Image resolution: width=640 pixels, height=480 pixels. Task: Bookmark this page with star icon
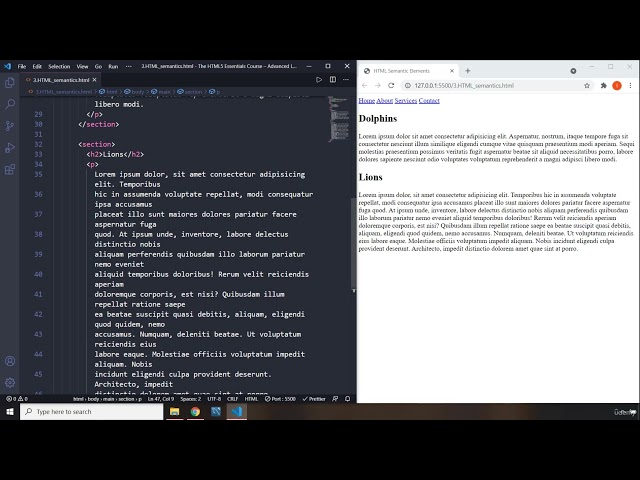point(587,86)
